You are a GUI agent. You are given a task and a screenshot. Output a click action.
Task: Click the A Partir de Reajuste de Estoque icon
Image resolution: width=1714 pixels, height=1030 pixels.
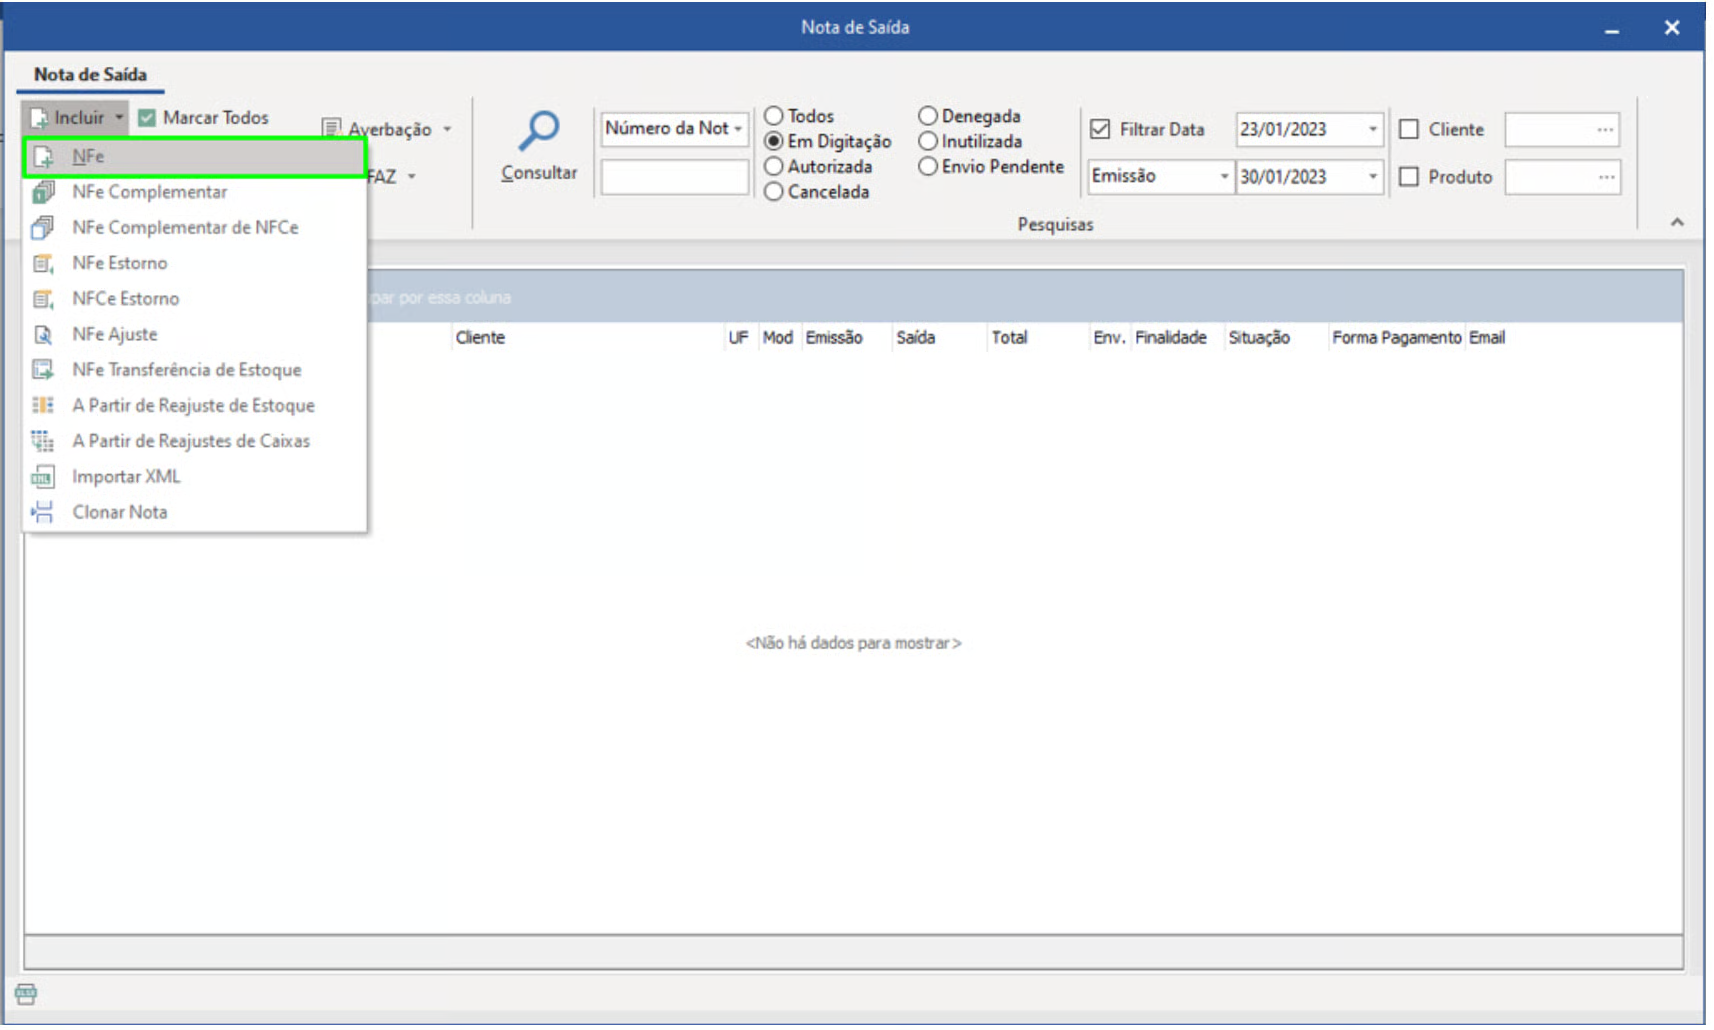[x=43, y=406]
